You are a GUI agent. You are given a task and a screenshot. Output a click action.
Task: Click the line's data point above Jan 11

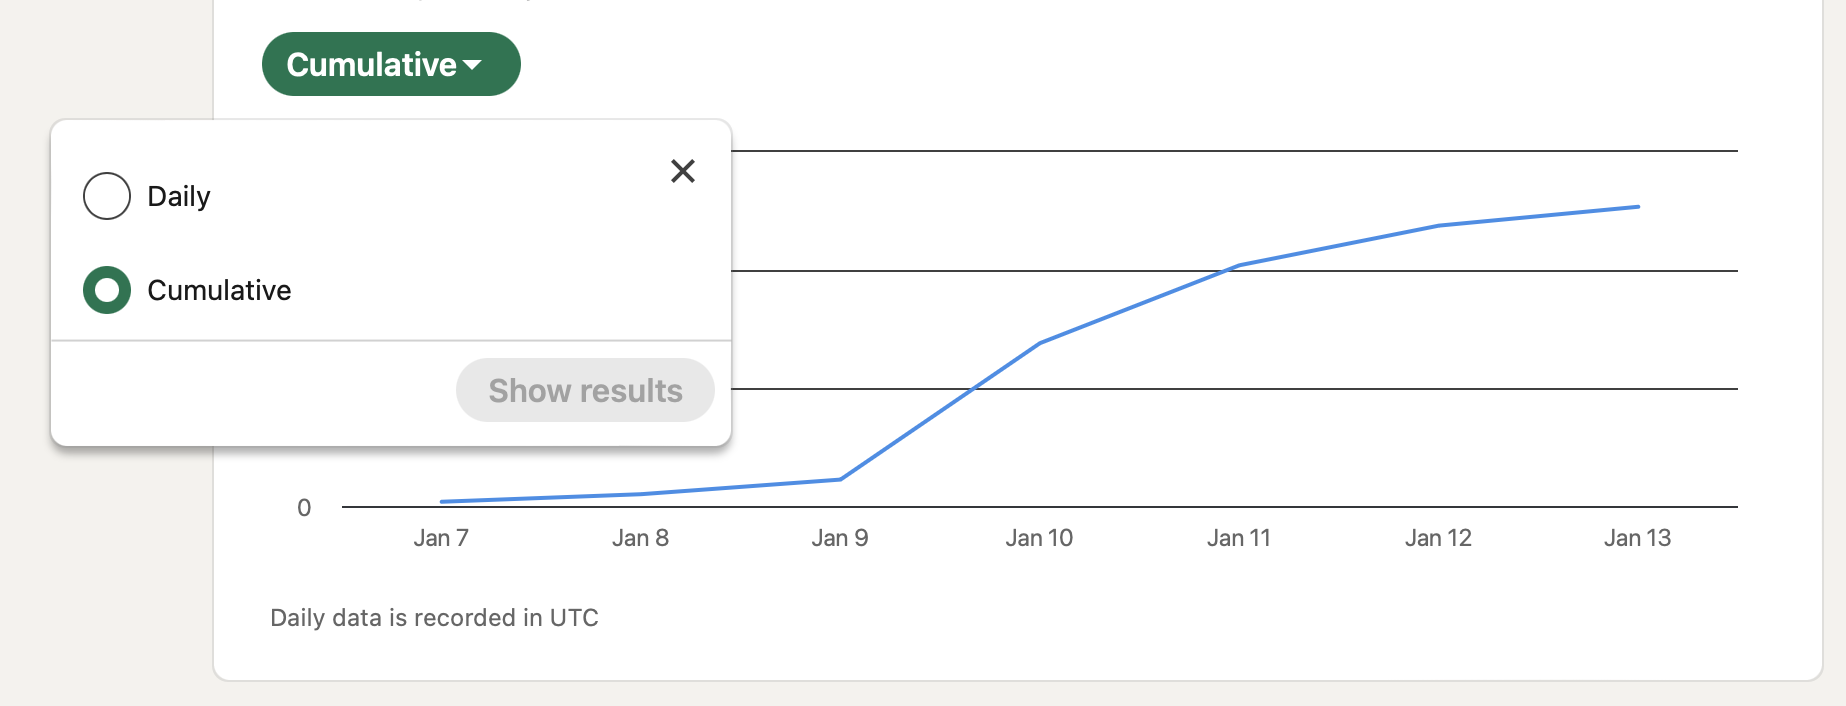pos(1239,265)
